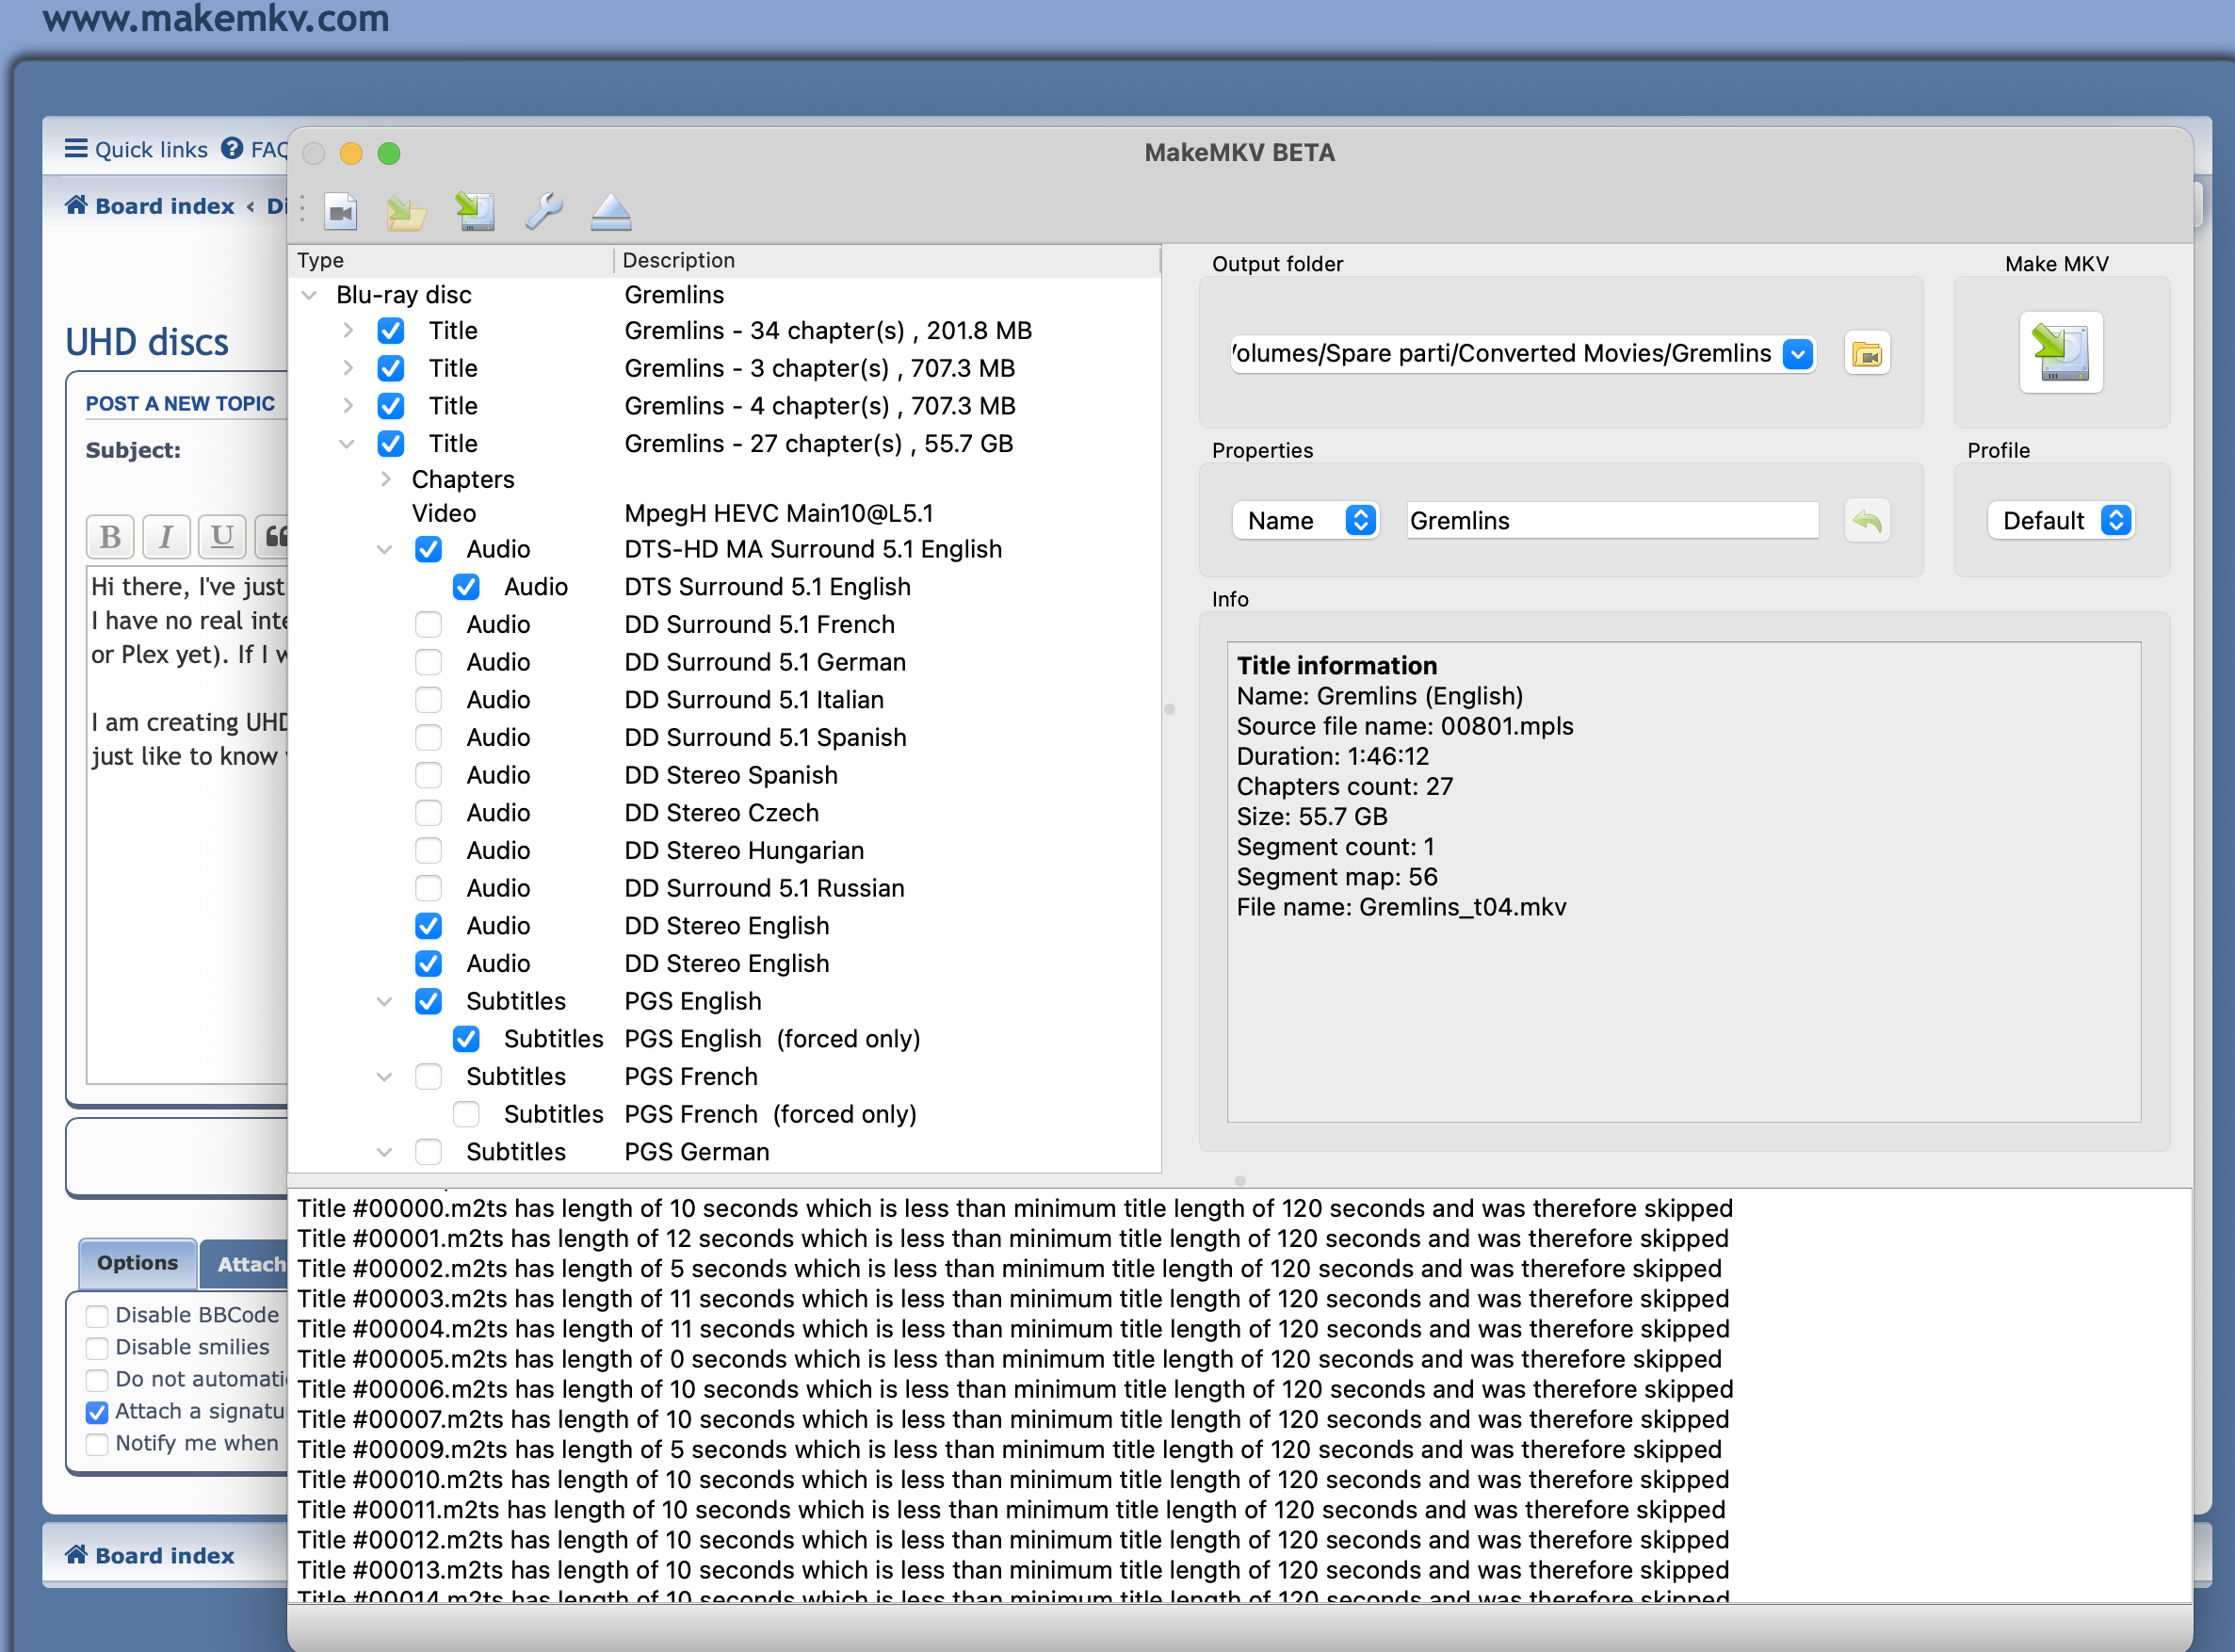Click the Set output folder browse icon

(1866, 354)
